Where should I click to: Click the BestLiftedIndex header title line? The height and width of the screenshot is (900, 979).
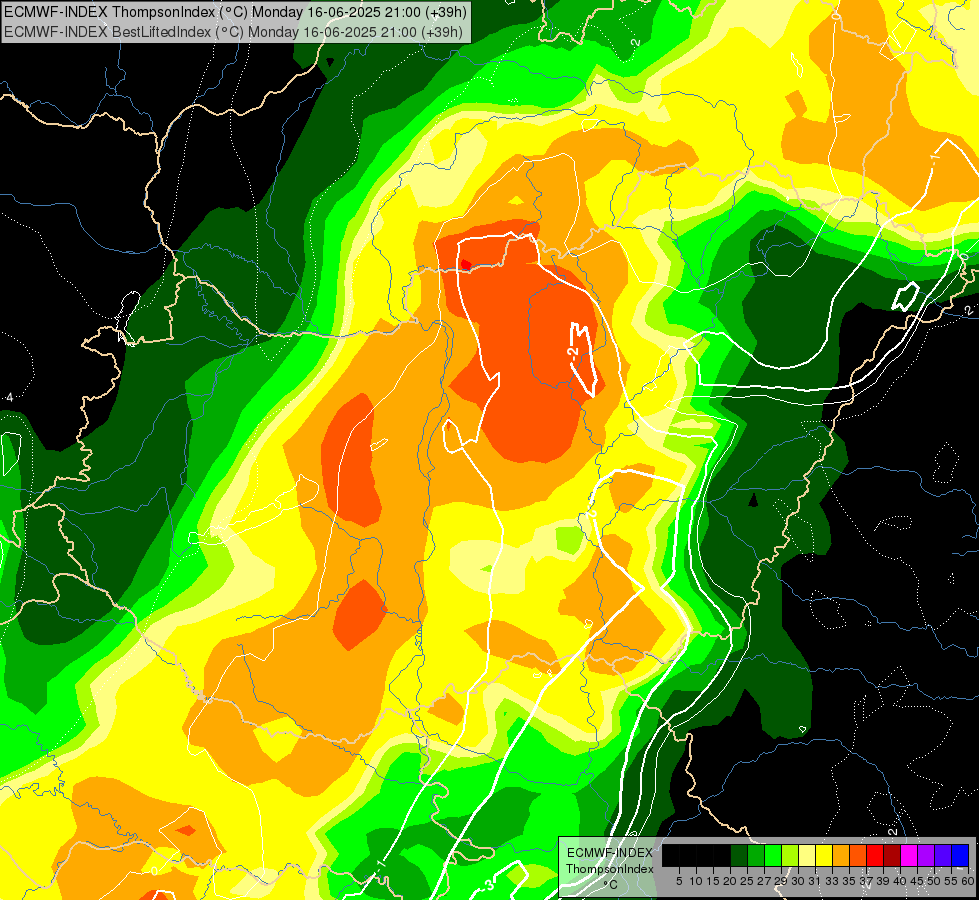234,32
